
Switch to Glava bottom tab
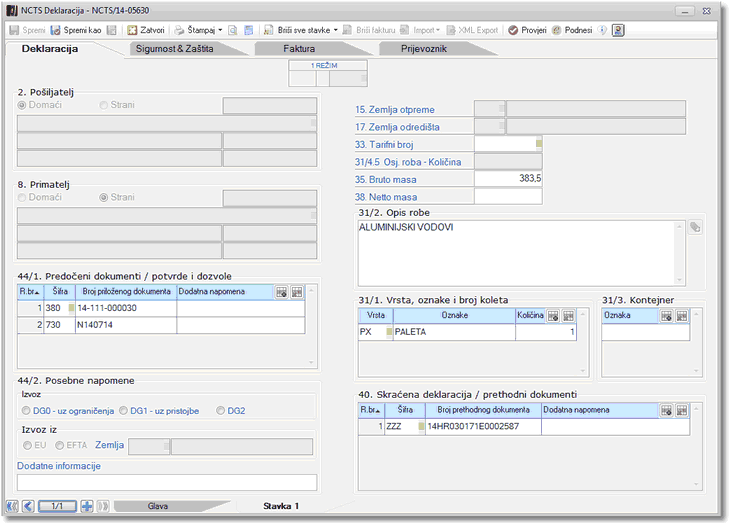[158, 506]
